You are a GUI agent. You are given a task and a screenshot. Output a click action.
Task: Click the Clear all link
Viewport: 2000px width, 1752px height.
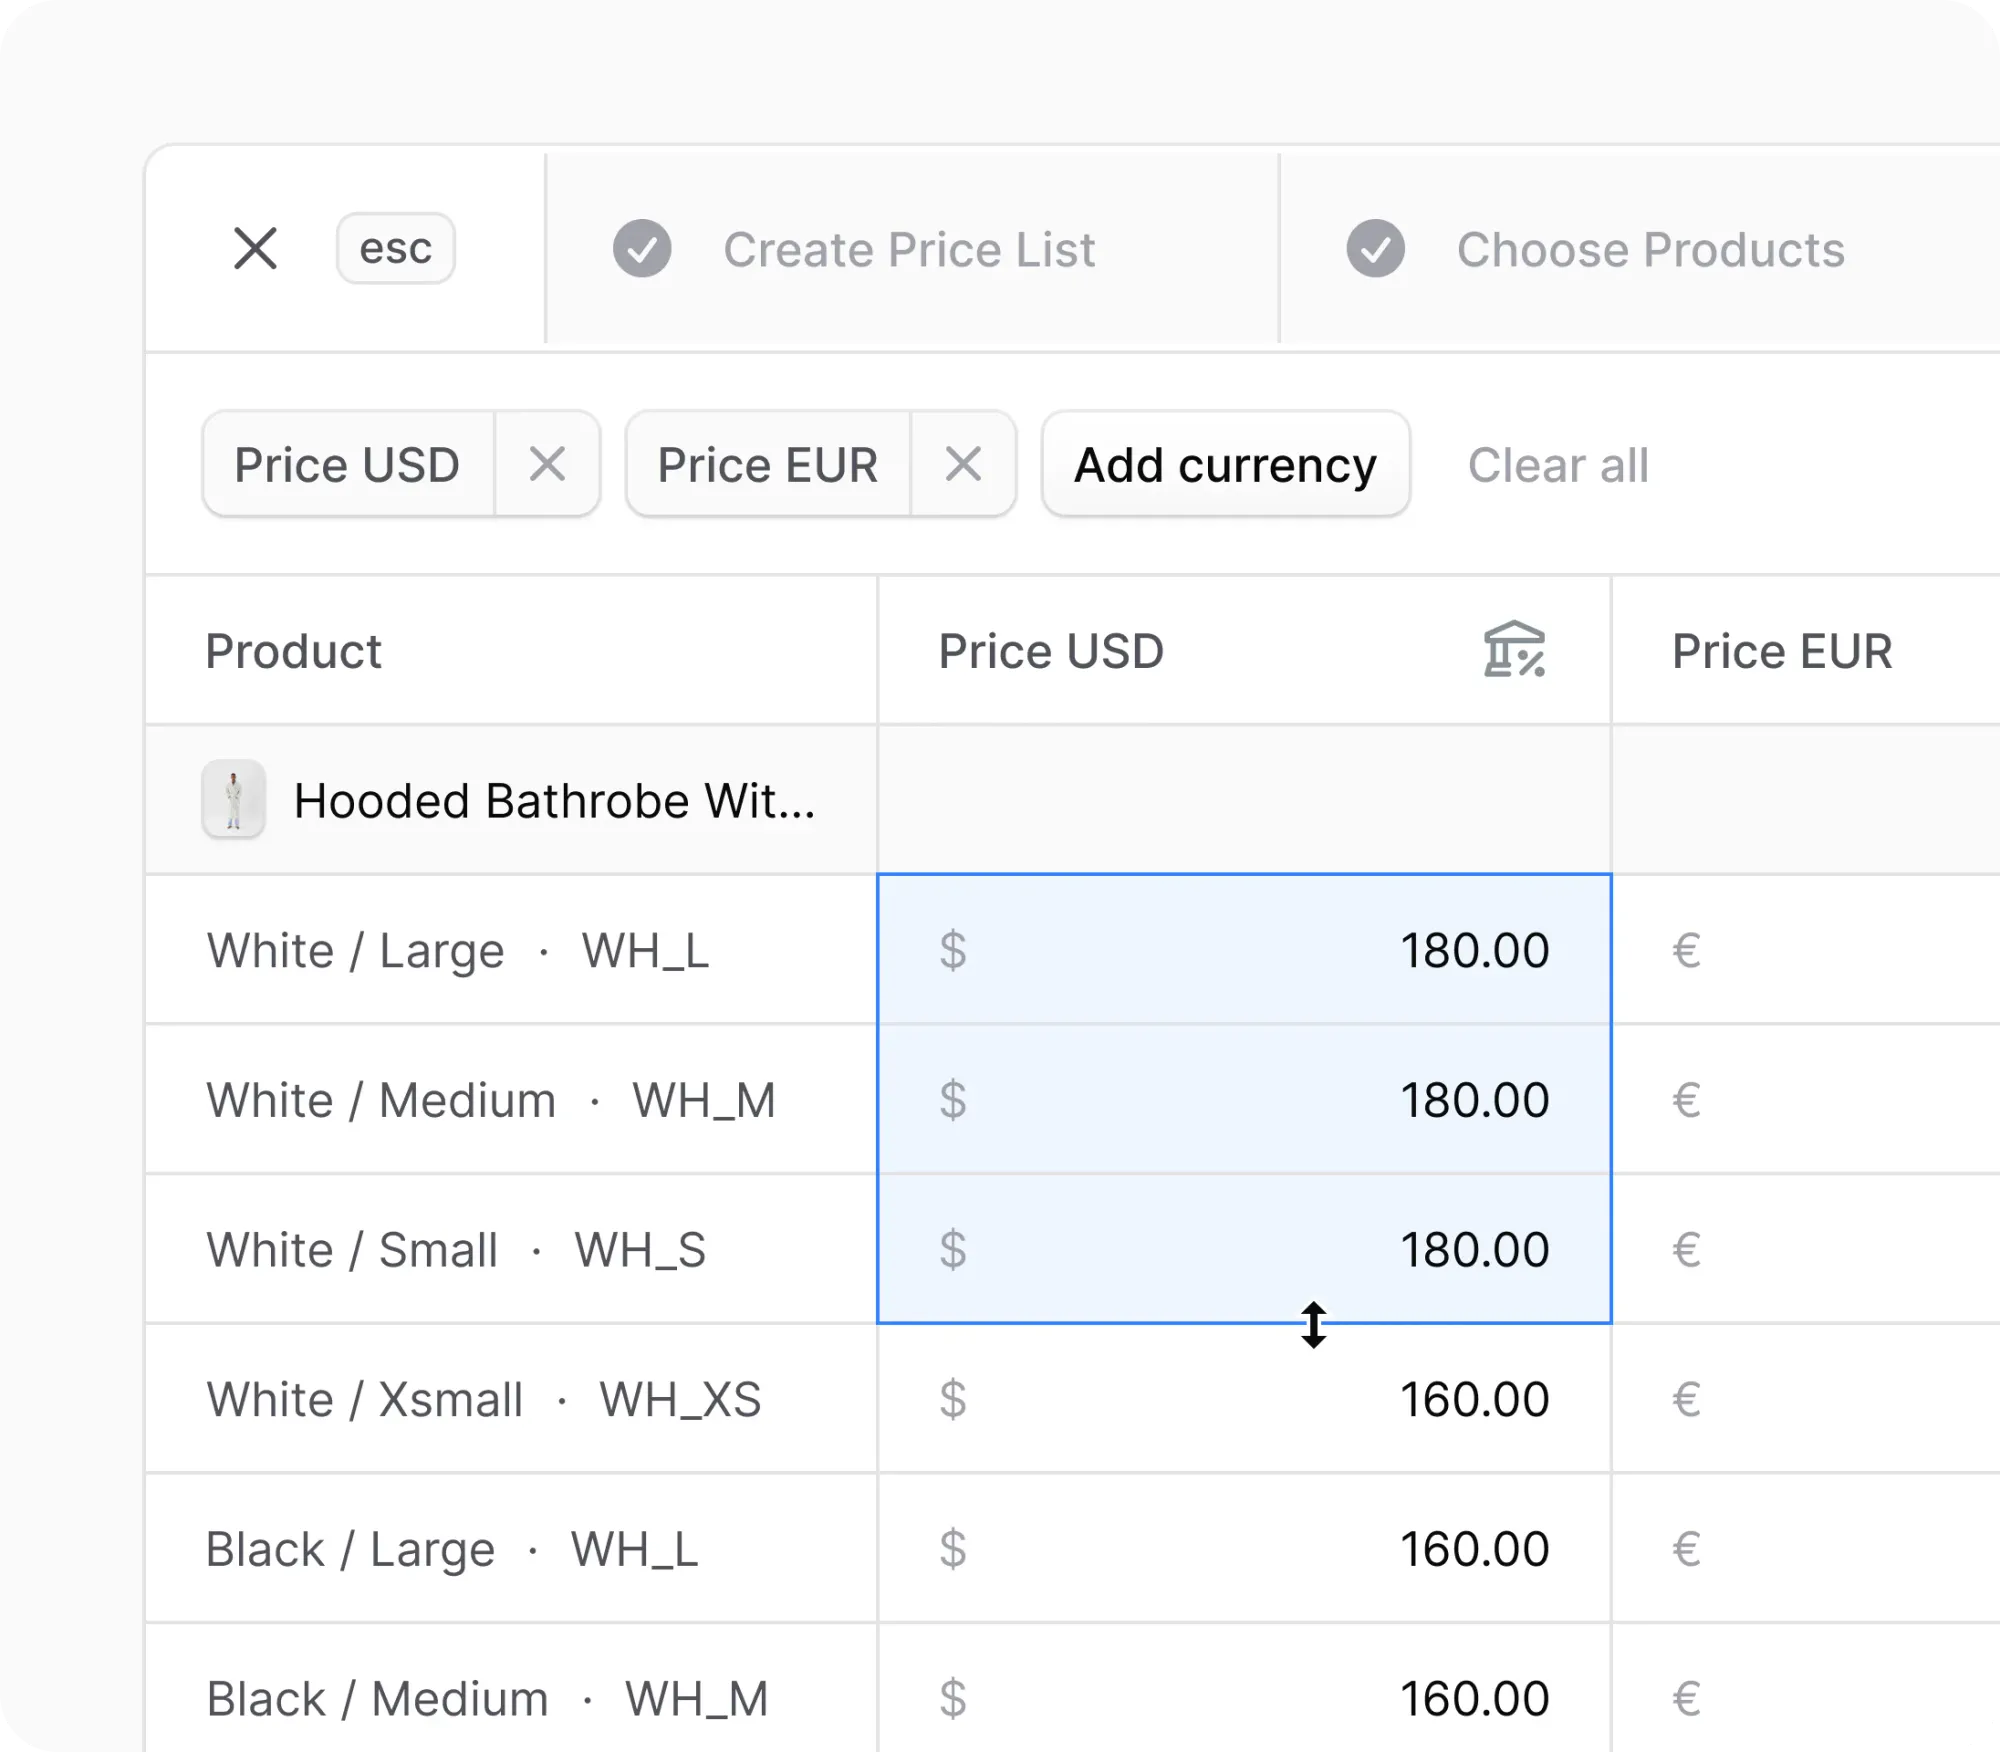[x=1557, y=466]
